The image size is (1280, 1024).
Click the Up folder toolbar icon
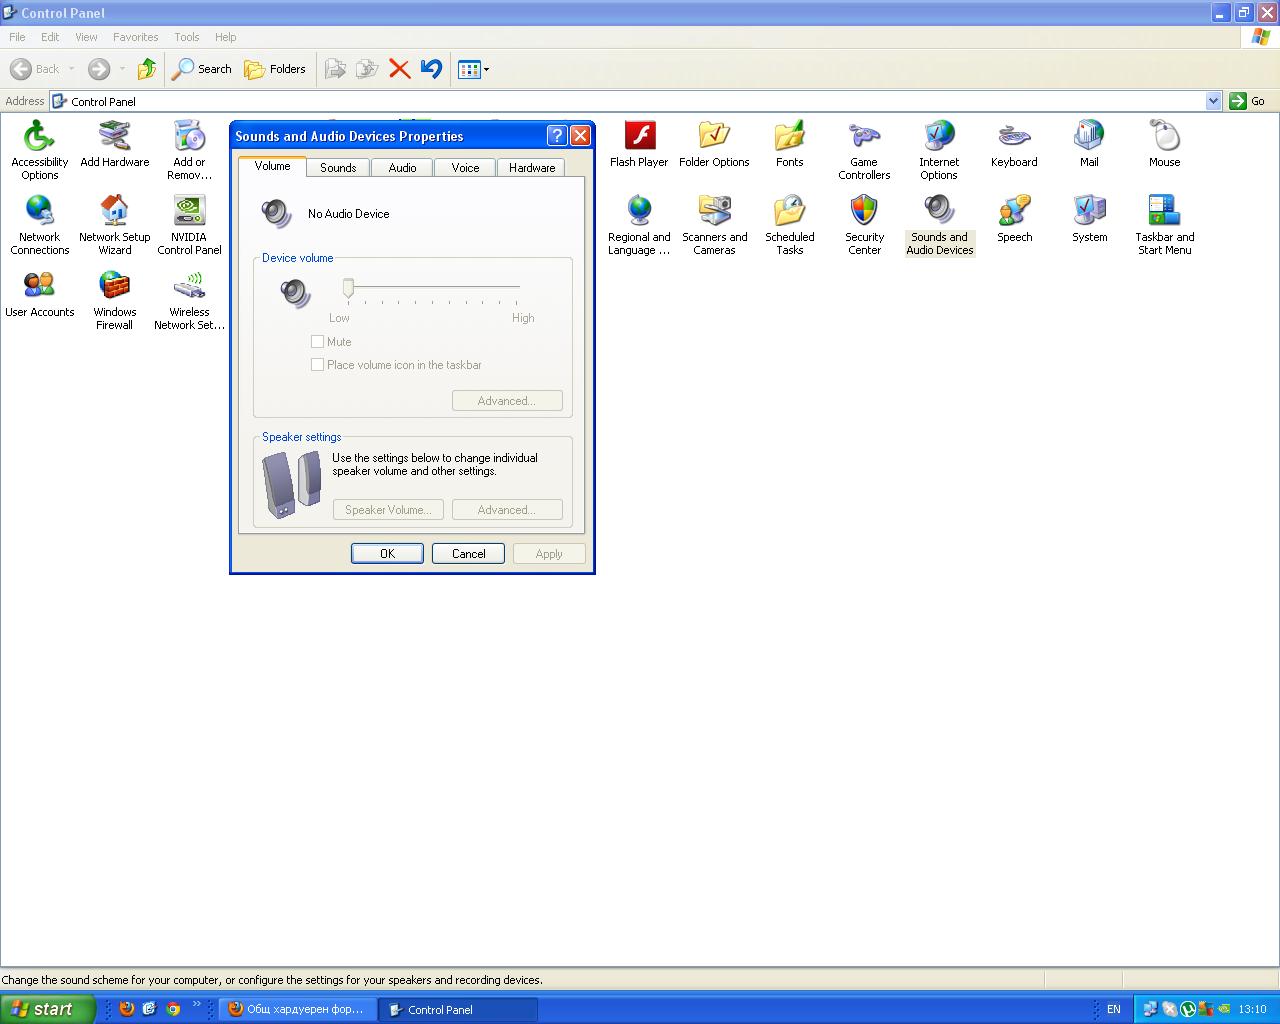(x=147, y=69)
